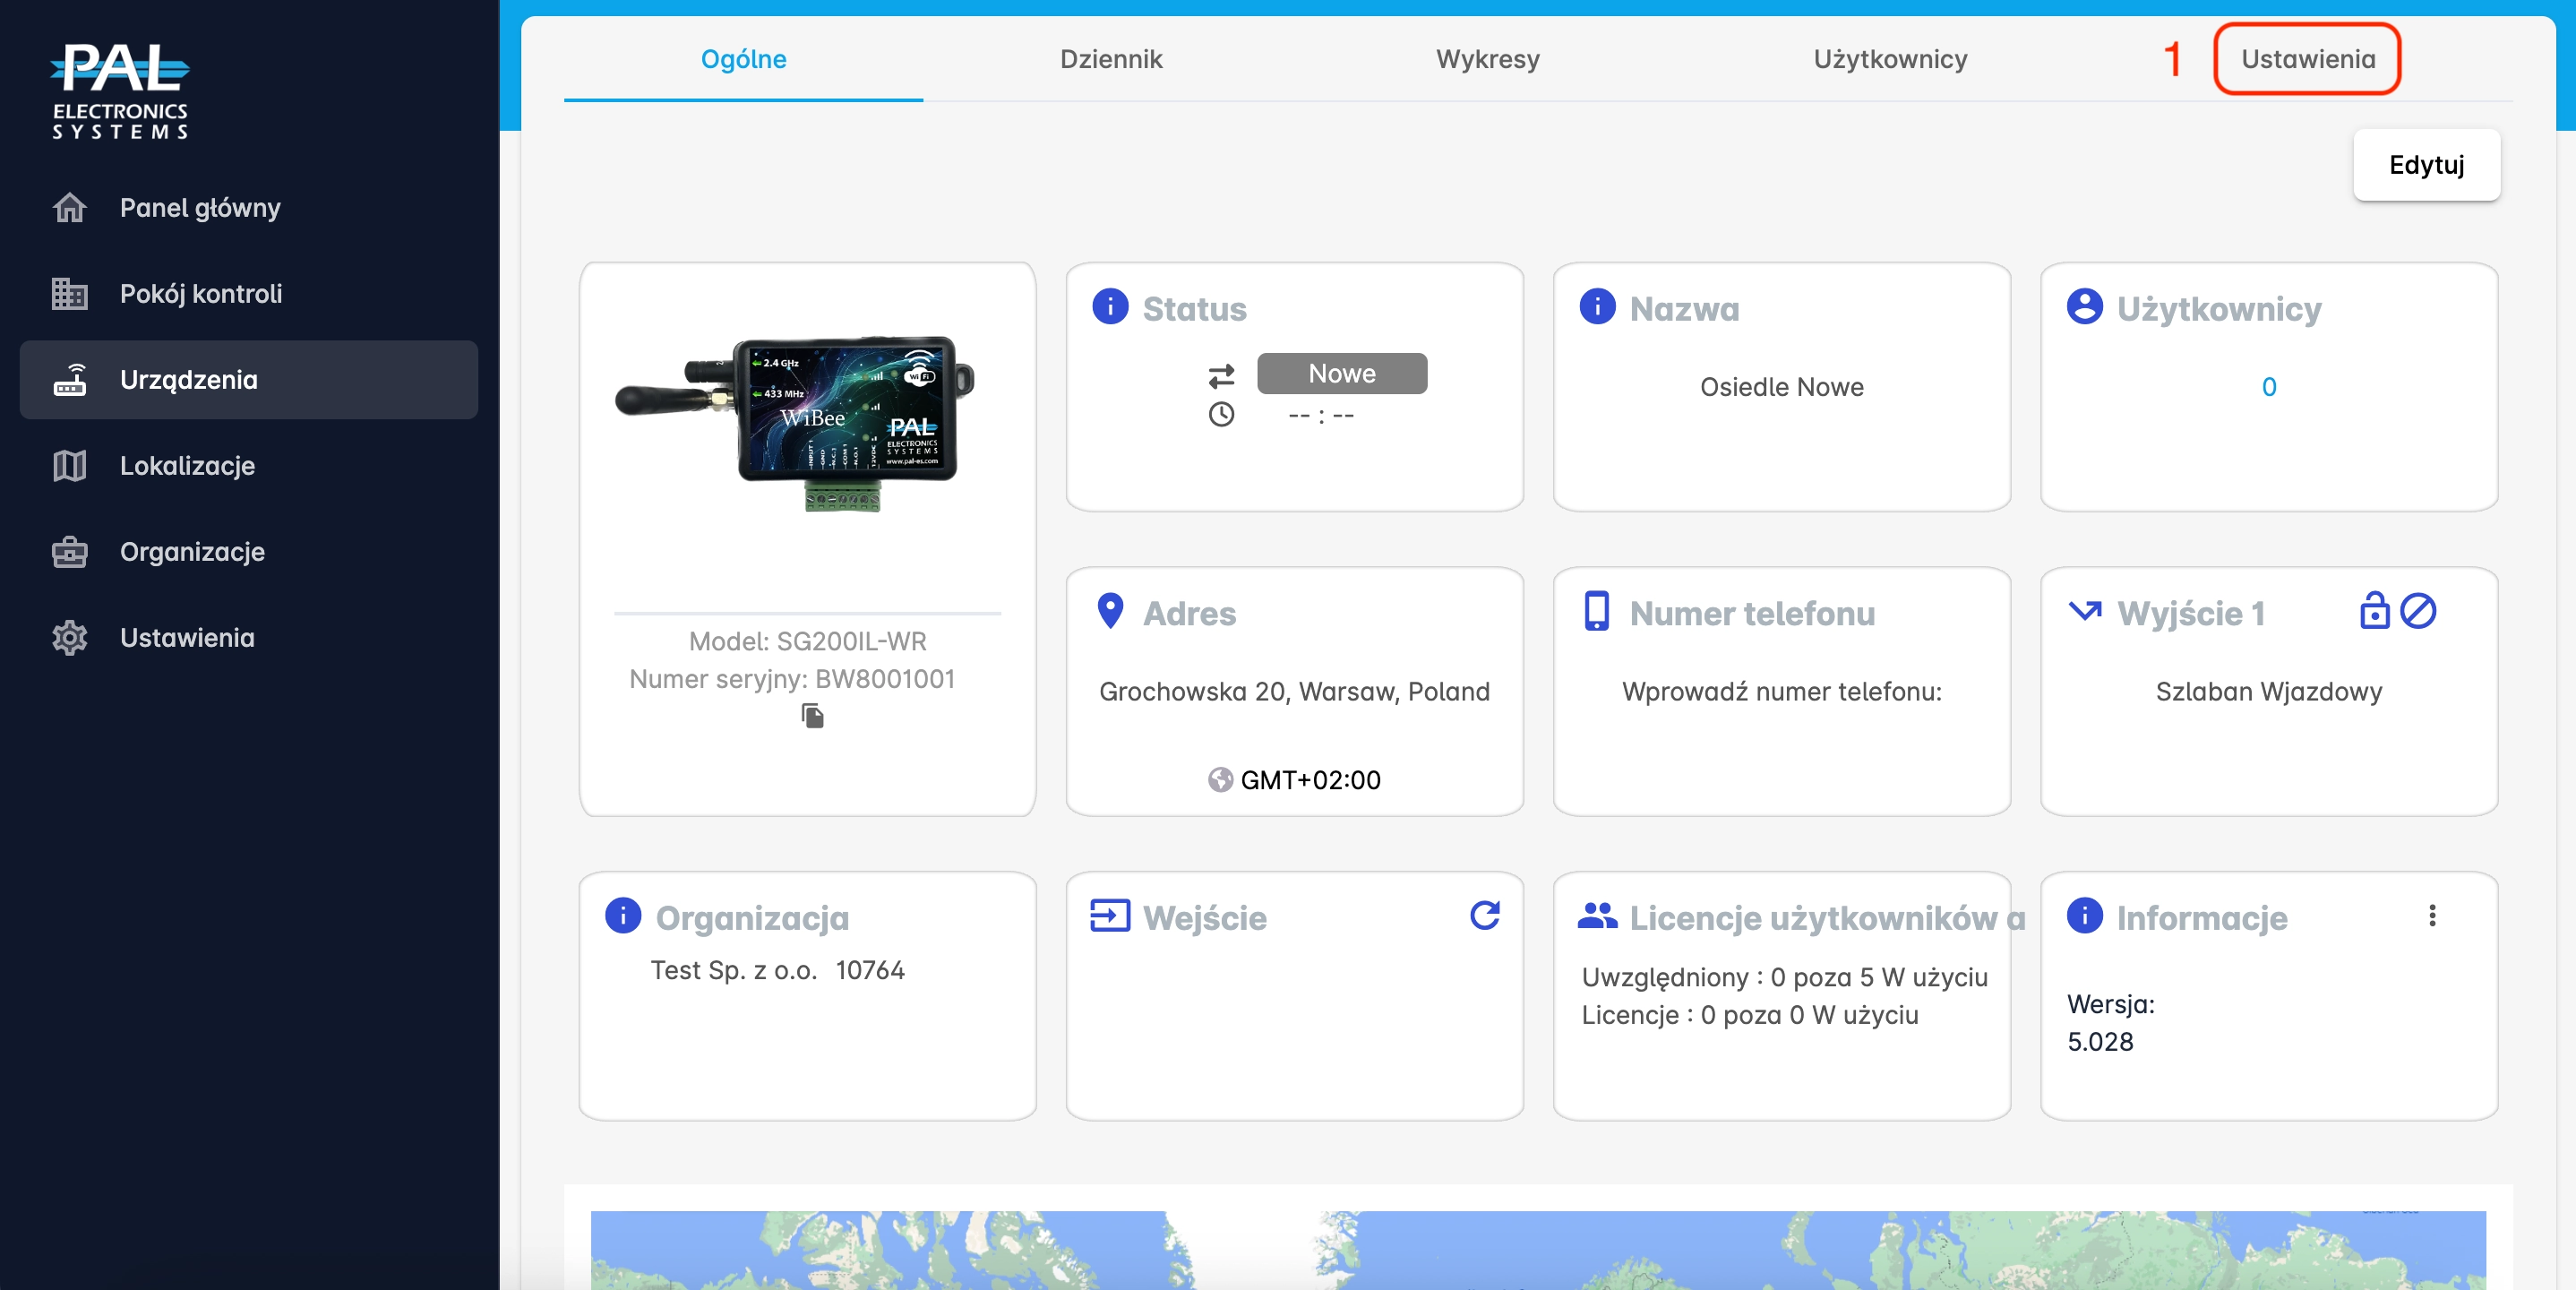Image resolution: width=2576 pixels, height=1290 pixels.
Task: Click the users count link showing 0
Action: (2268, 387)
